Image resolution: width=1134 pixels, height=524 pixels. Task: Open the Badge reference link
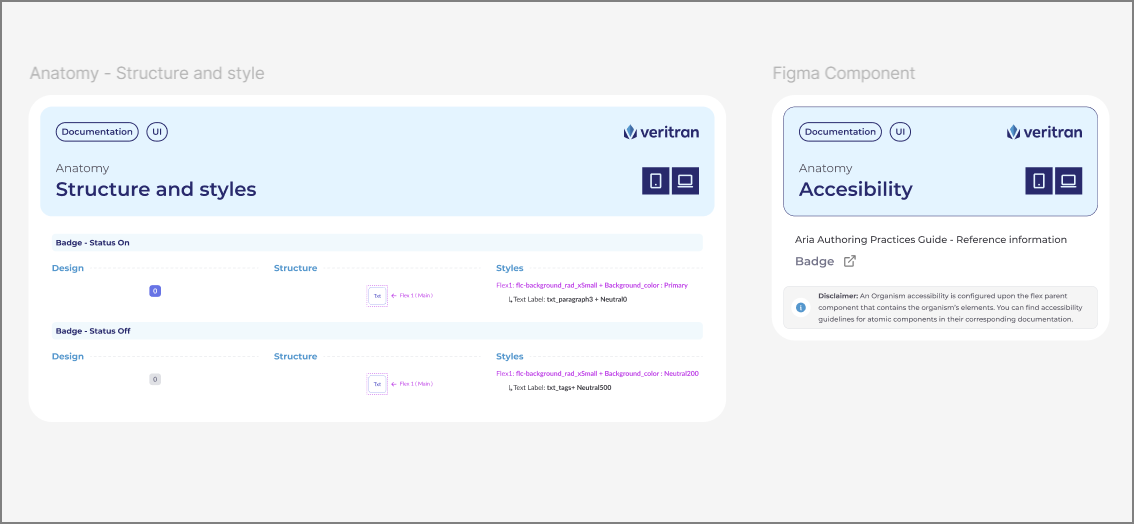814,261
